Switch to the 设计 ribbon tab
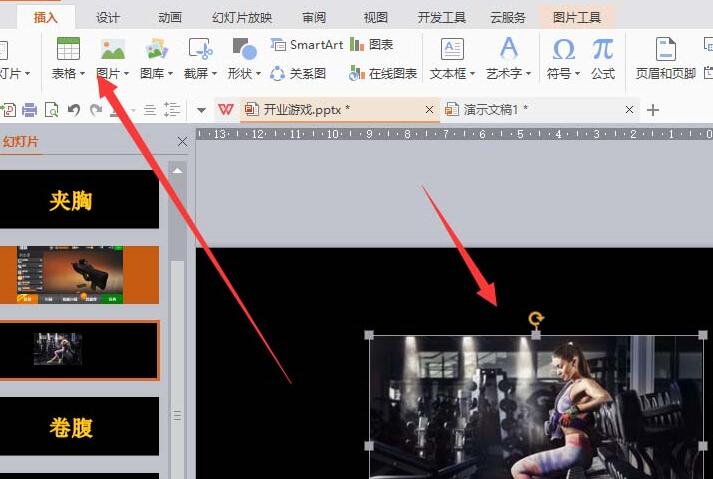Image resolution: width=713 pixels, height=479 pixels. pos(108,18)
